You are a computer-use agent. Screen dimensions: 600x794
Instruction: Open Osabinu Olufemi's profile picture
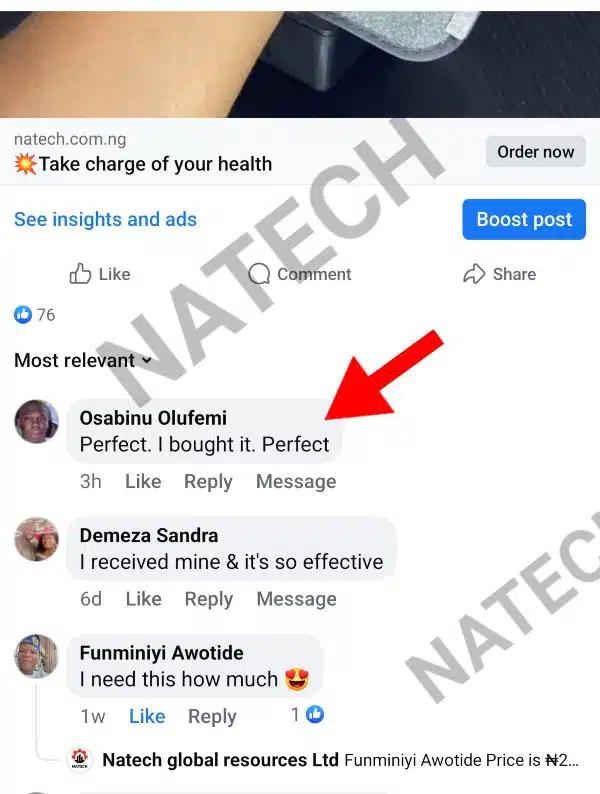click(x=36, y=421)
